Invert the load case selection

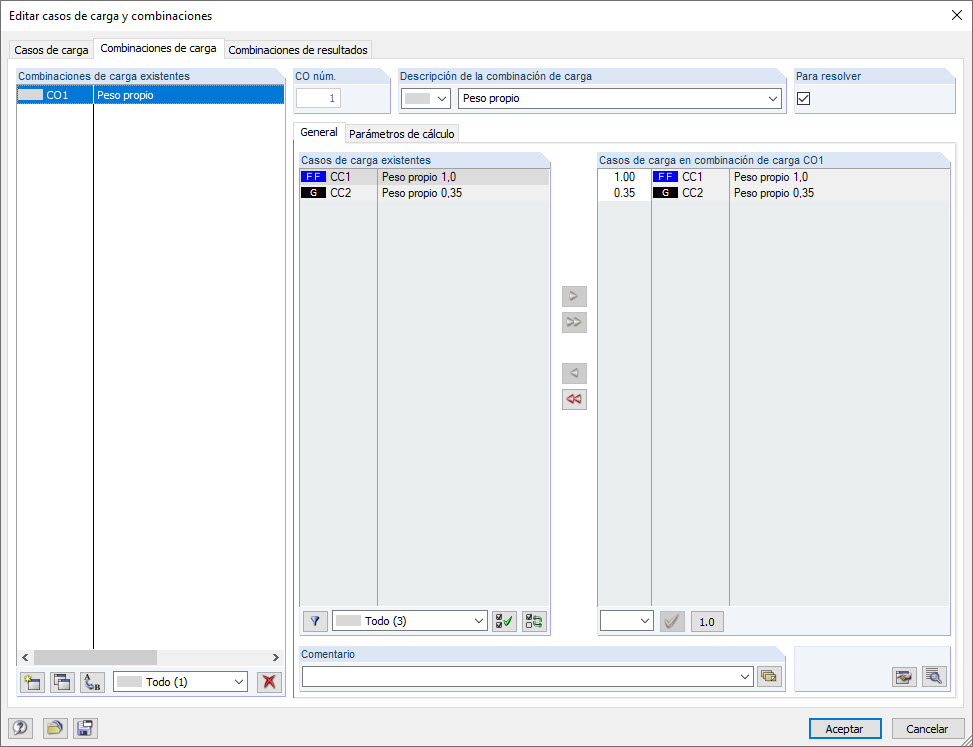pyautogui.click(x=533, y=621)
